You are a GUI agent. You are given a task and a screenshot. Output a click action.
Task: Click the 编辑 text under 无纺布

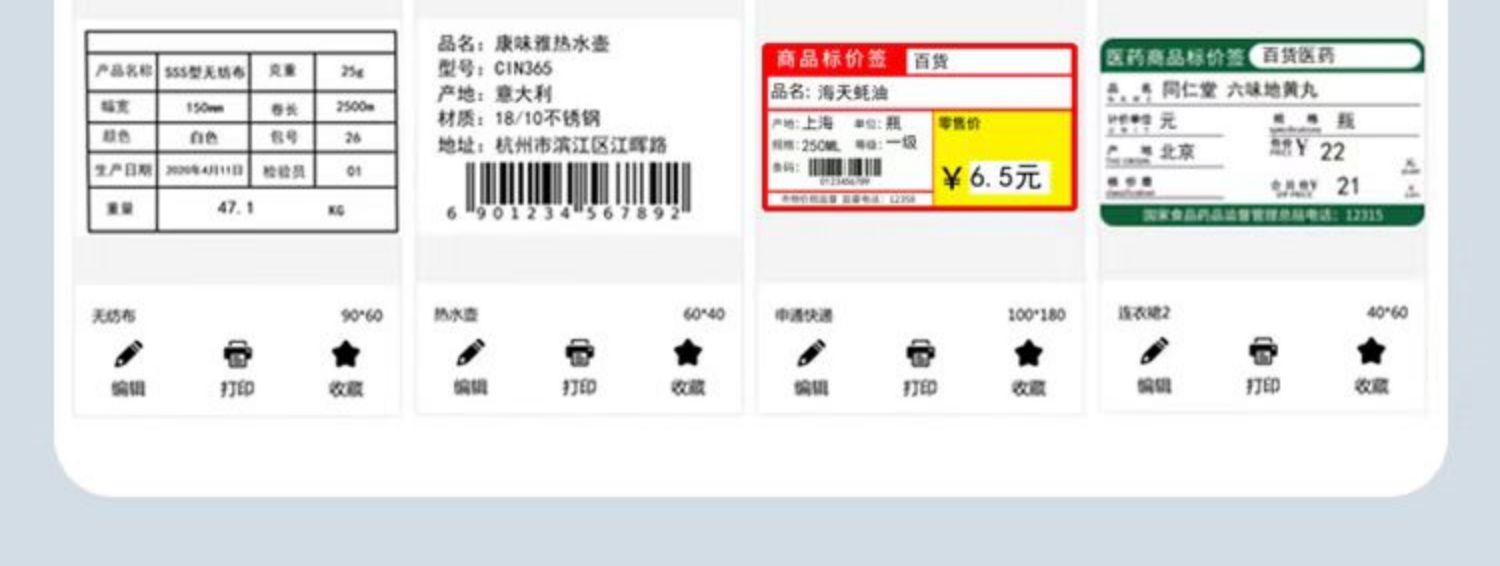[128, 389]
